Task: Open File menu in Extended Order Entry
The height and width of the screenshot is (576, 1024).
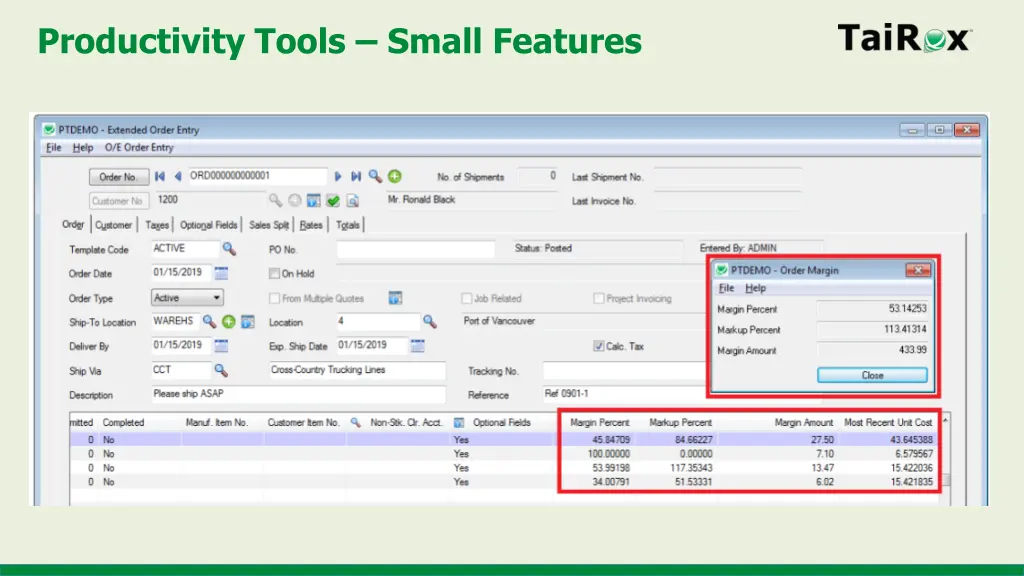Action: (54, 148)
